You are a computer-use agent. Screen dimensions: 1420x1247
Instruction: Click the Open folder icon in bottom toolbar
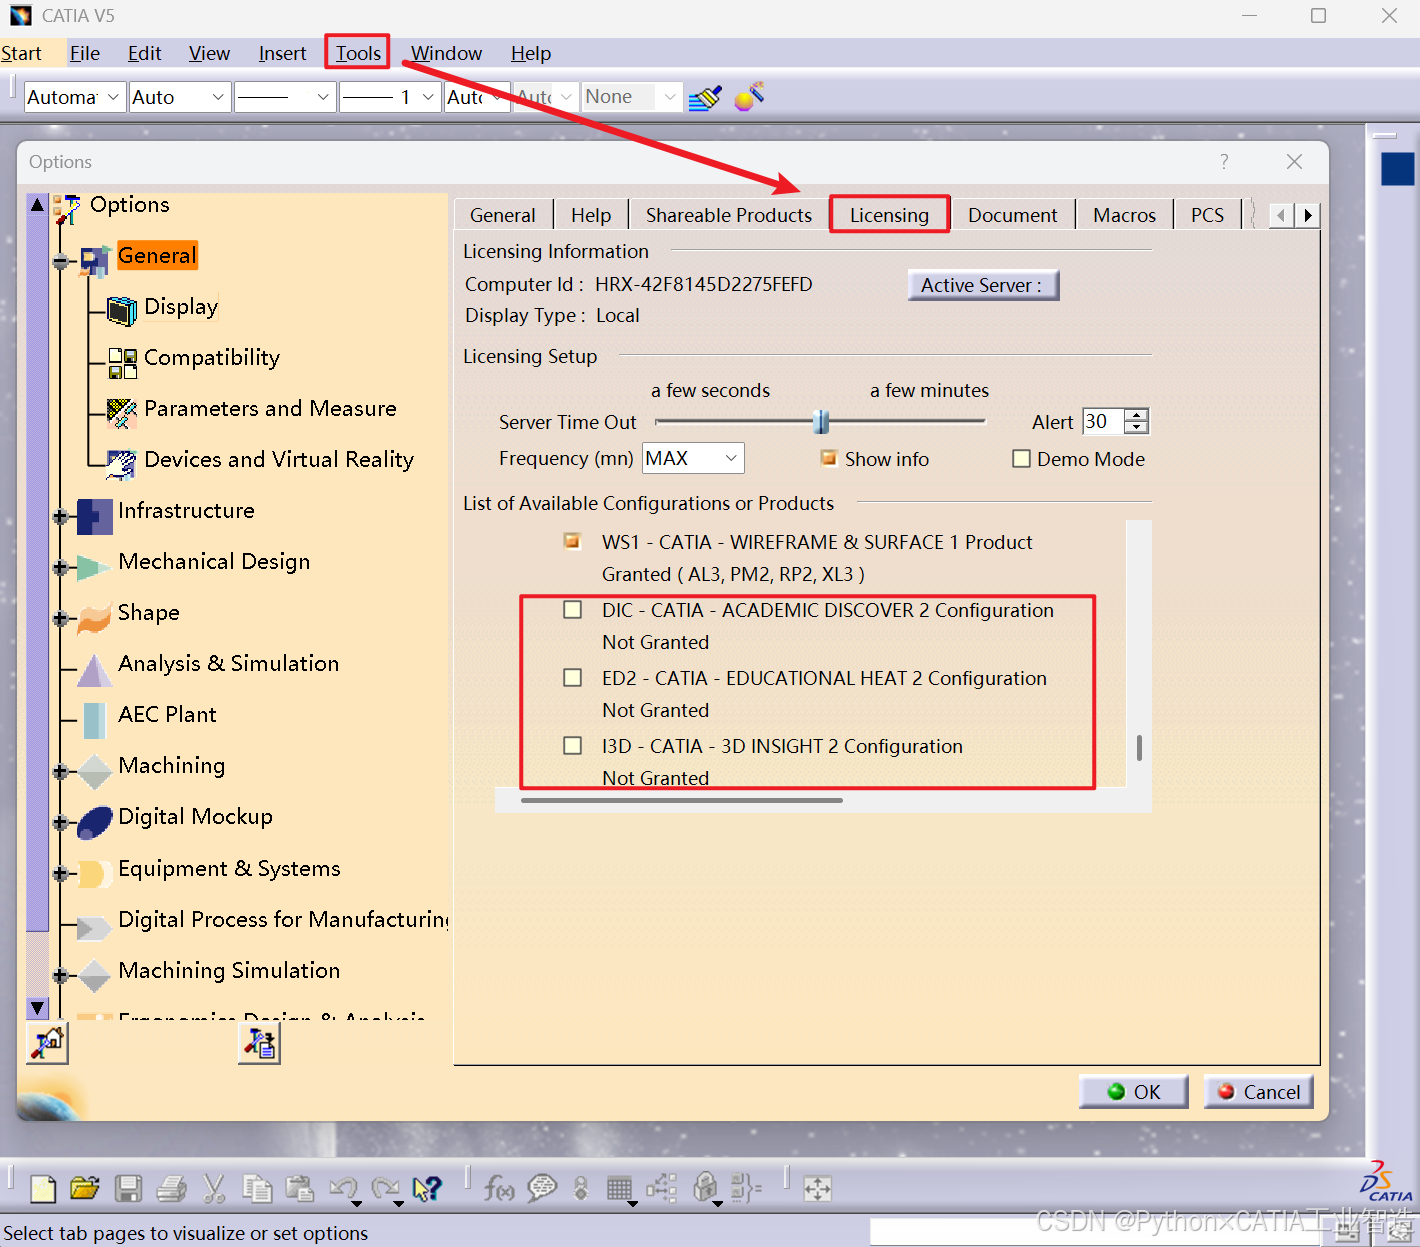click(x=85, y=1188)
